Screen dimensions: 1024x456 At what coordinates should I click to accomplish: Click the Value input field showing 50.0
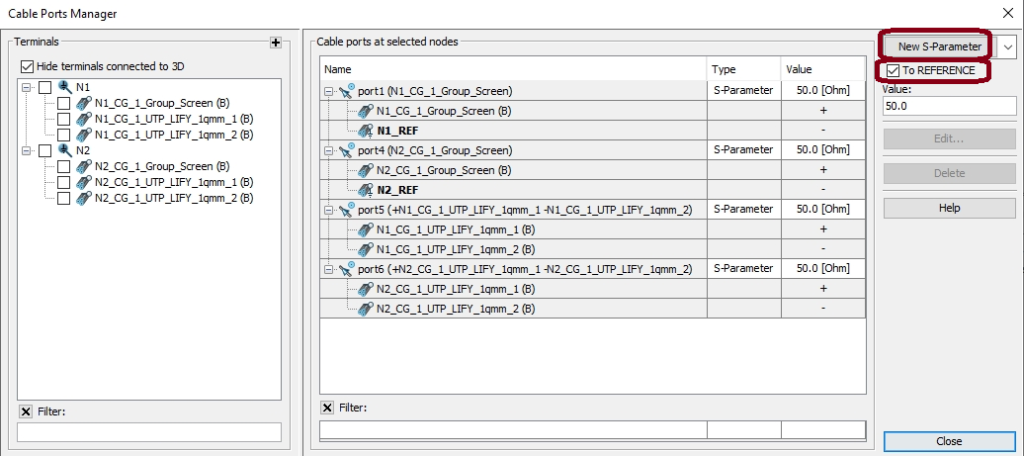tap(950, 106)
